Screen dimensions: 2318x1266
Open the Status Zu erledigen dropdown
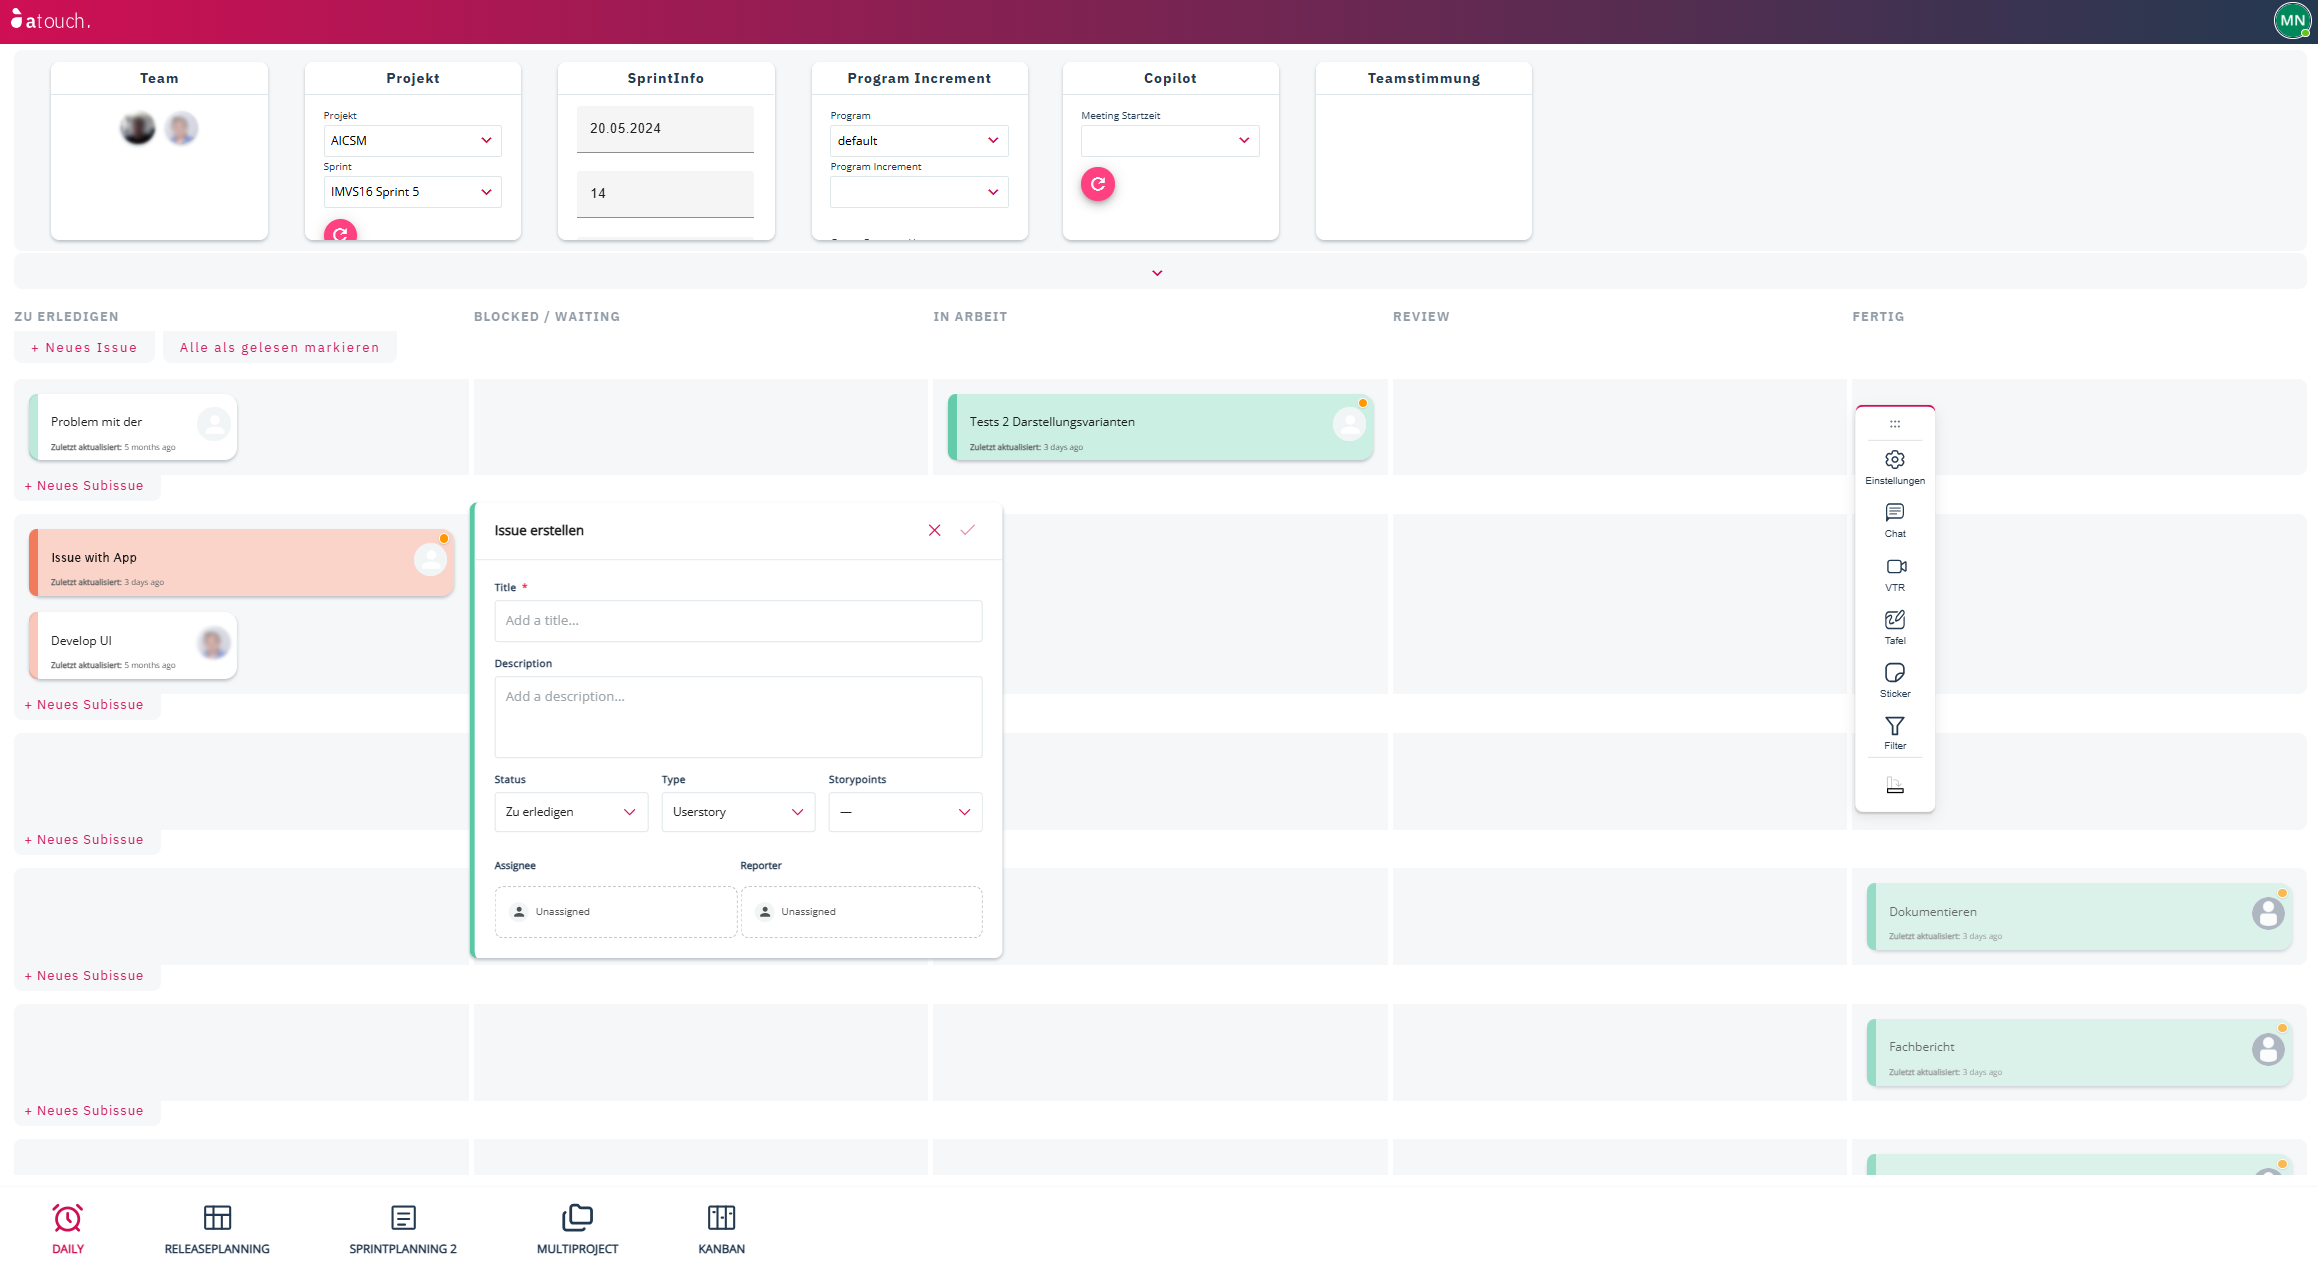click(570, 812)
